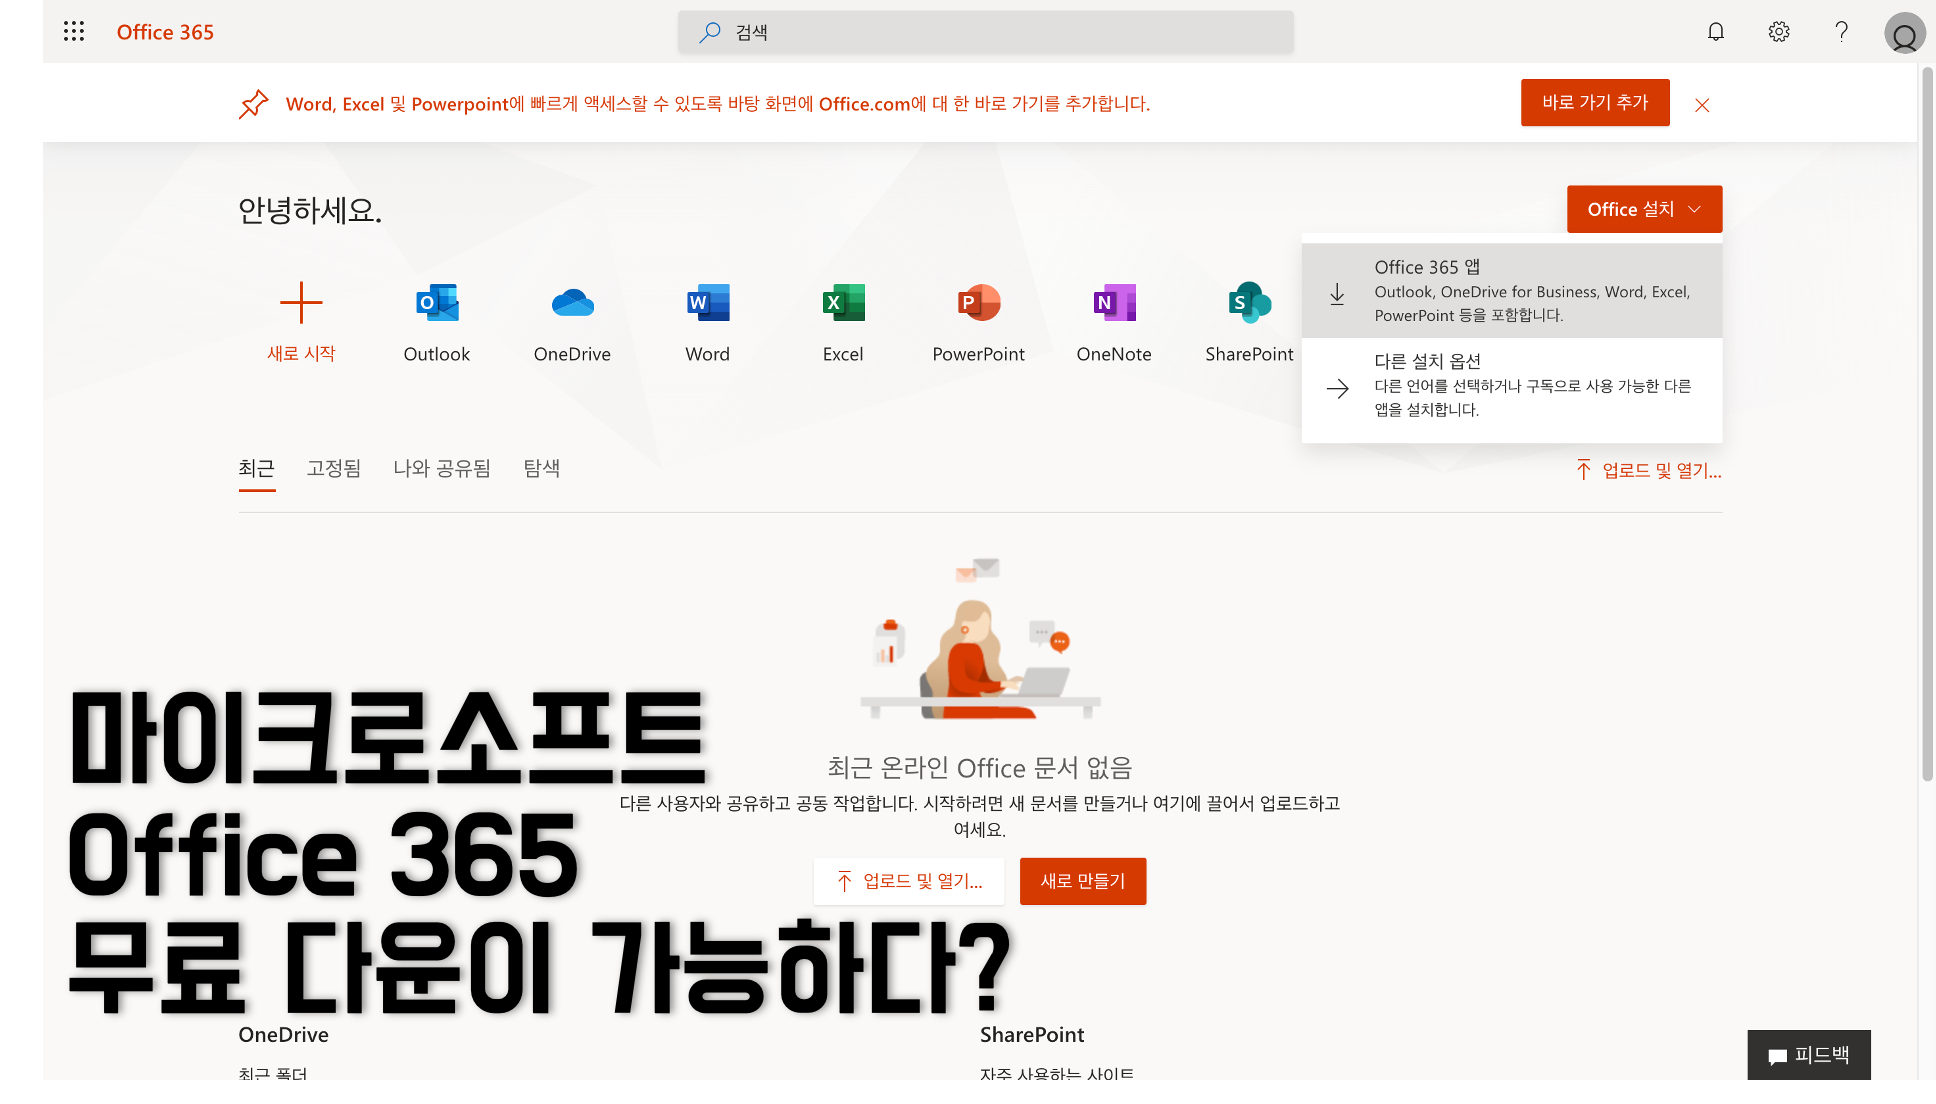Launch Outlook app icon

[437, 302]
